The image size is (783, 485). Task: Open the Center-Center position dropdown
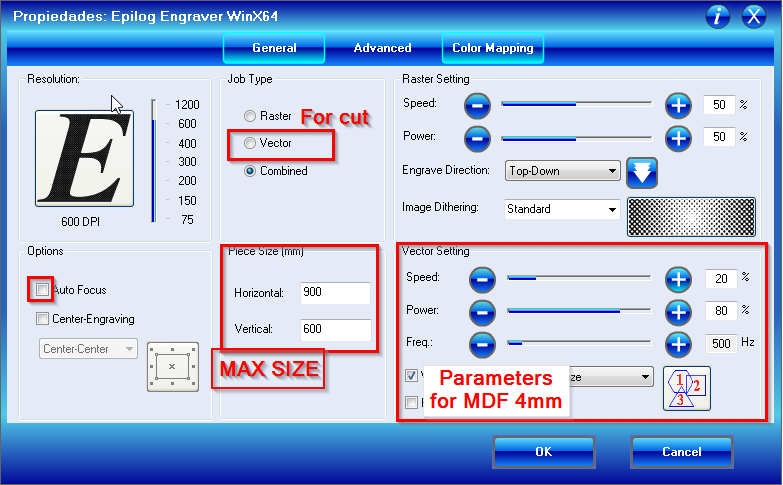point(88,349)
